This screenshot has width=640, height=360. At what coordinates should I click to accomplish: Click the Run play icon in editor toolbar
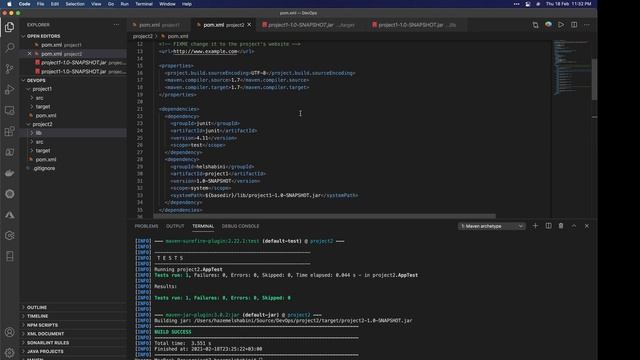(561, 25)
